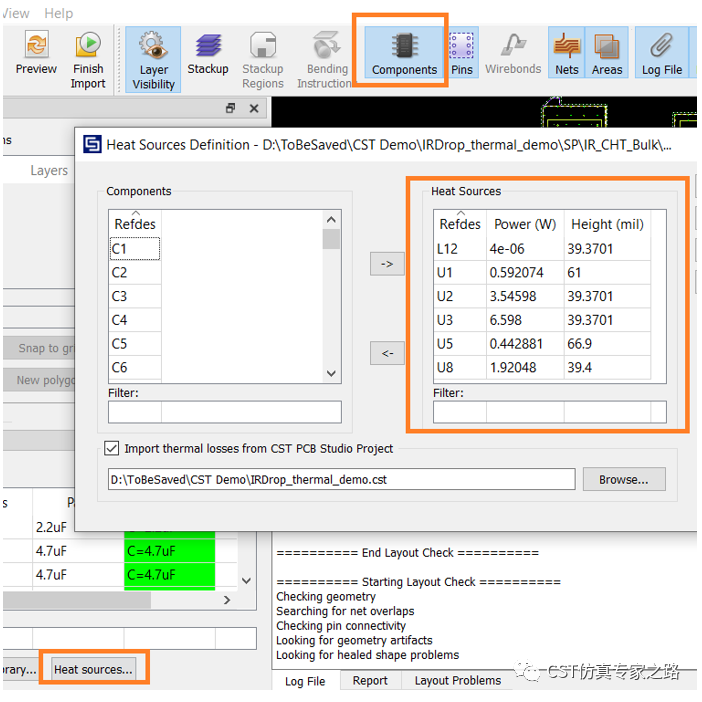
Task: Open the Areas tool
Action: click(607, 52)
